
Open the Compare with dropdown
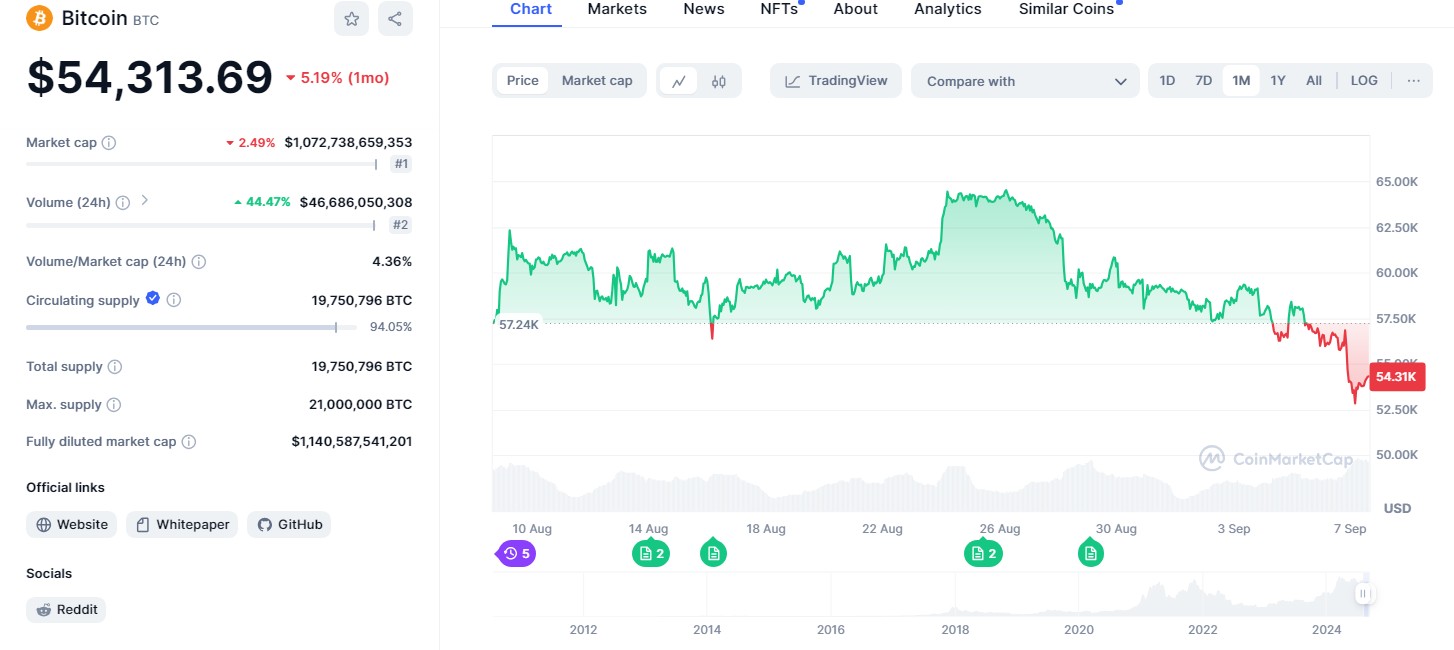pyautogui.click(x=1025, y=81)
